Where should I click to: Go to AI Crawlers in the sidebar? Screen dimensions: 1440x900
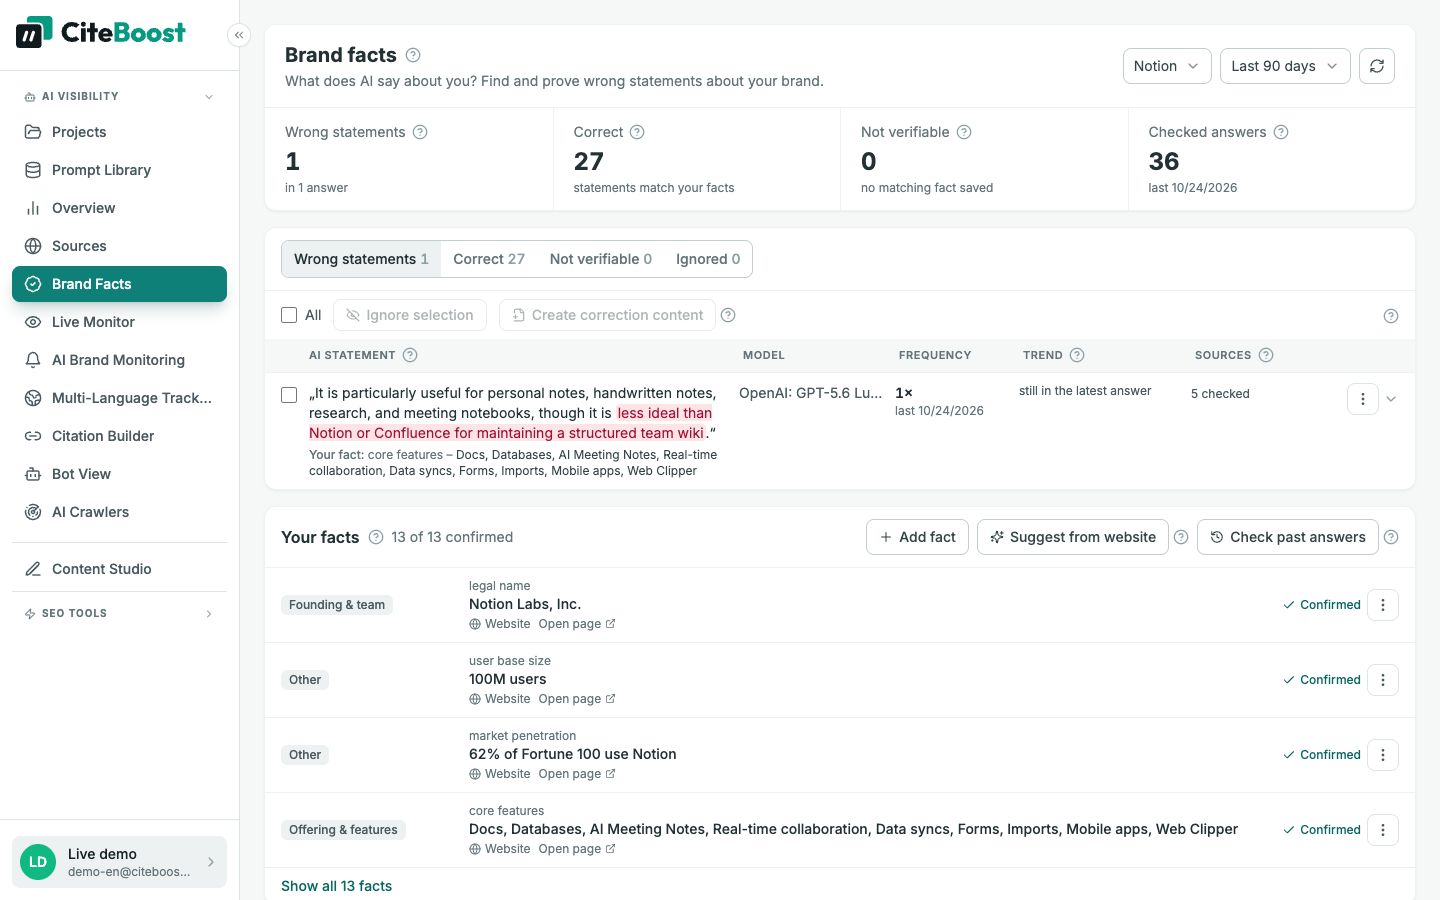119,512
